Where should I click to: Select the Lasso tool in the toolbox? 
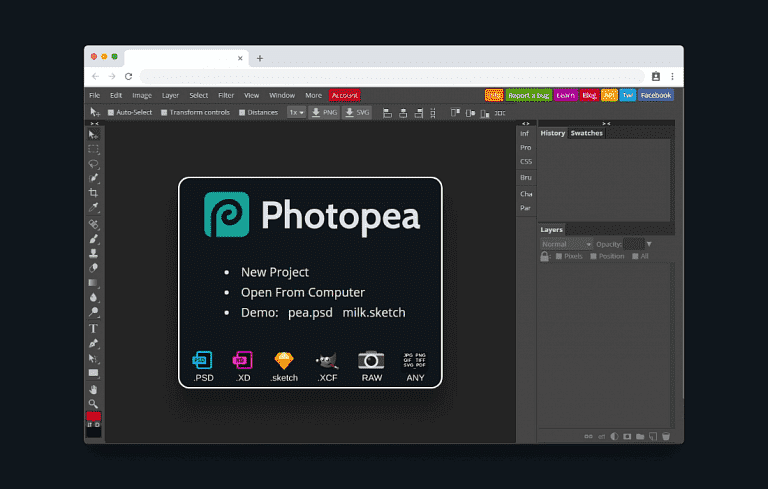click(x=93, y=163)
